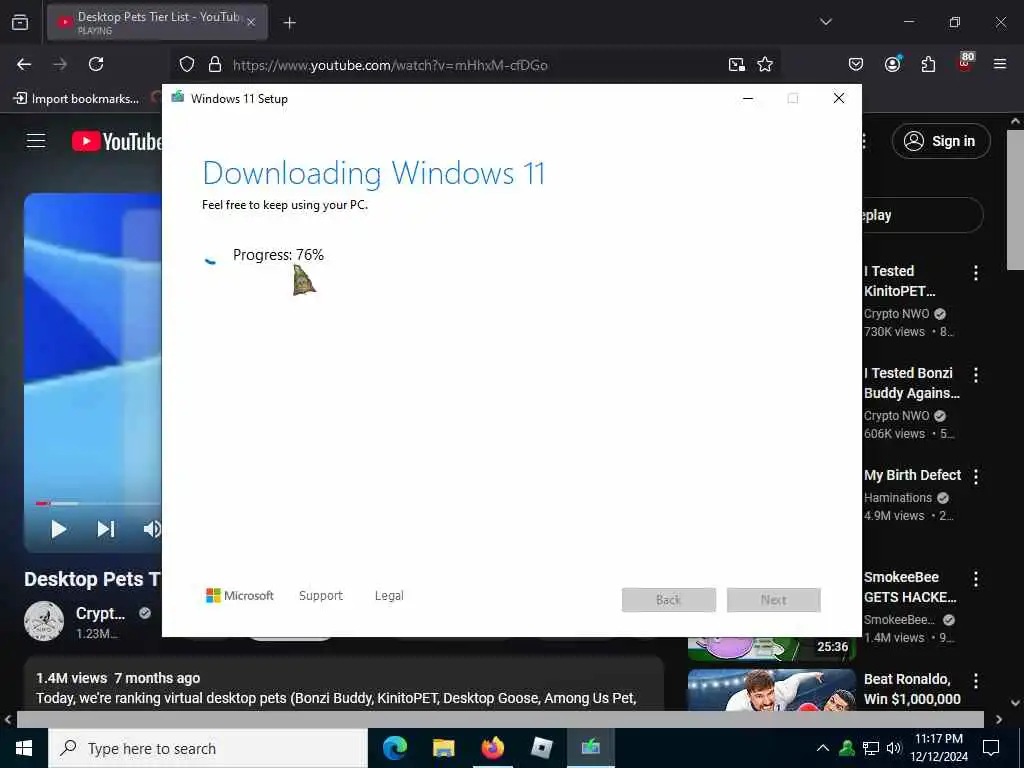
Task: Minimize the Windows 11 Setup window
Action: (748, 99)
